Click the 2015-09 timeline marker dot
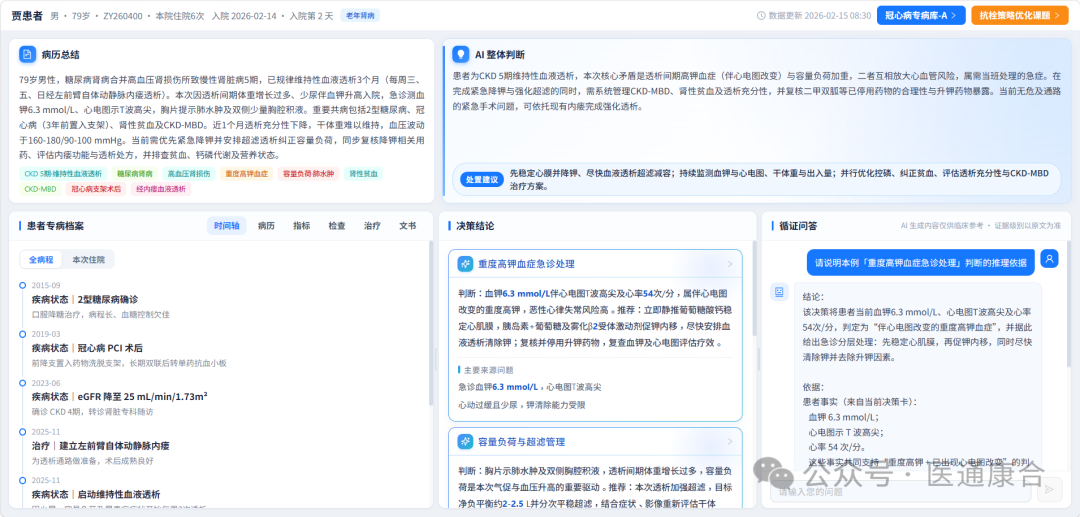 (x=23, y=285)
